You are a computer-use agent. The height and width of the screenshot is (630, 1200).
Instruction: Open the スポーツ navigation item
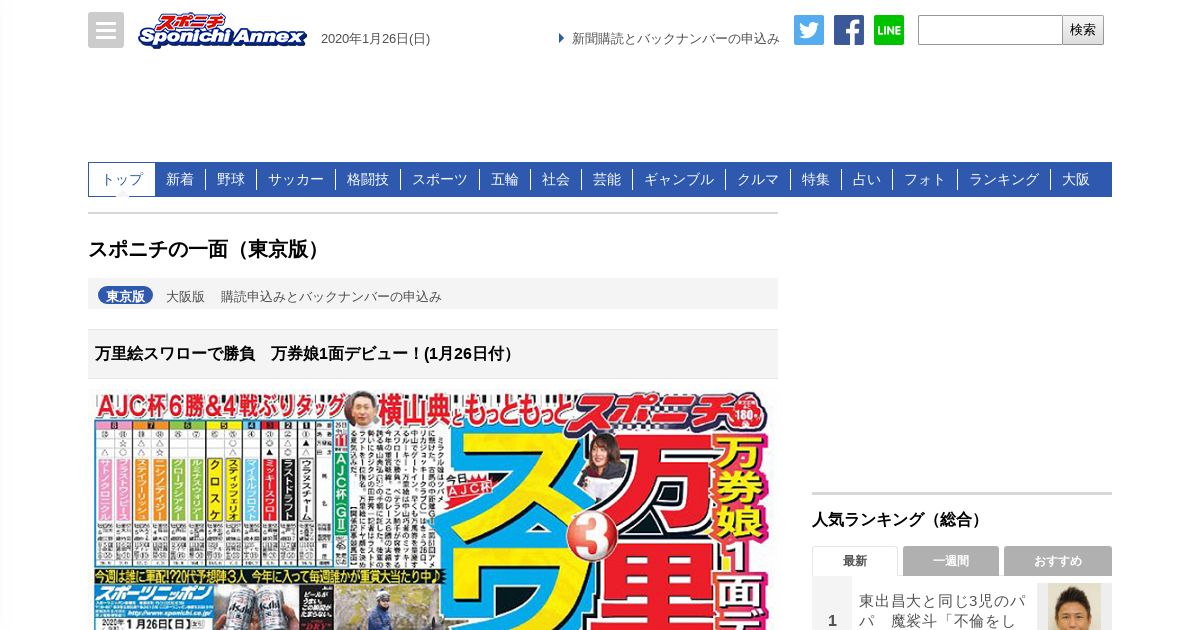coord(440,179)
